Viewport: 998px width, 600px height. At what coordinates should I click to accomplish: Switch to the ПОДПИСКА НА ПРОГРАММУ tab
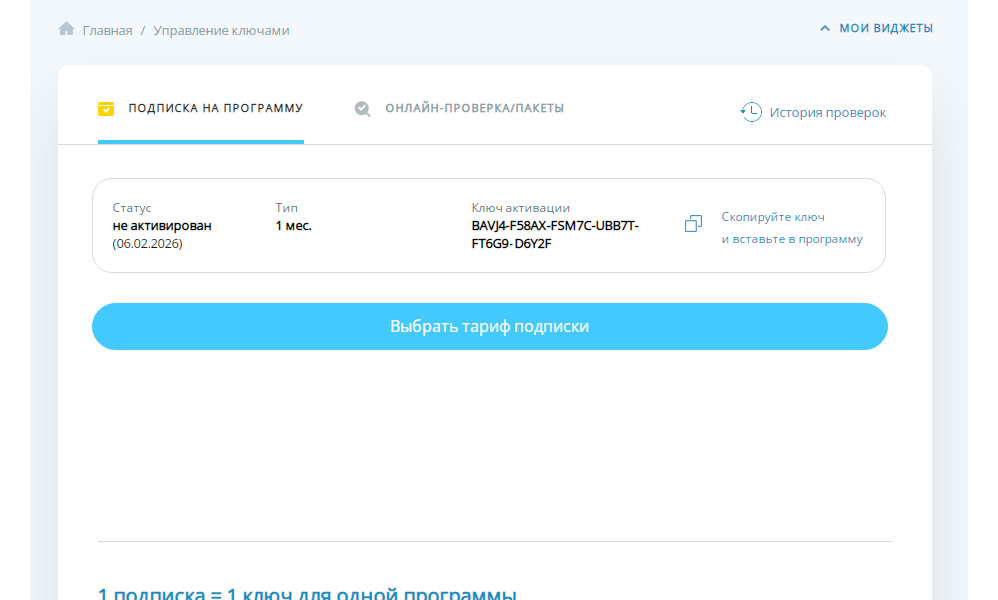click(215, 108)
